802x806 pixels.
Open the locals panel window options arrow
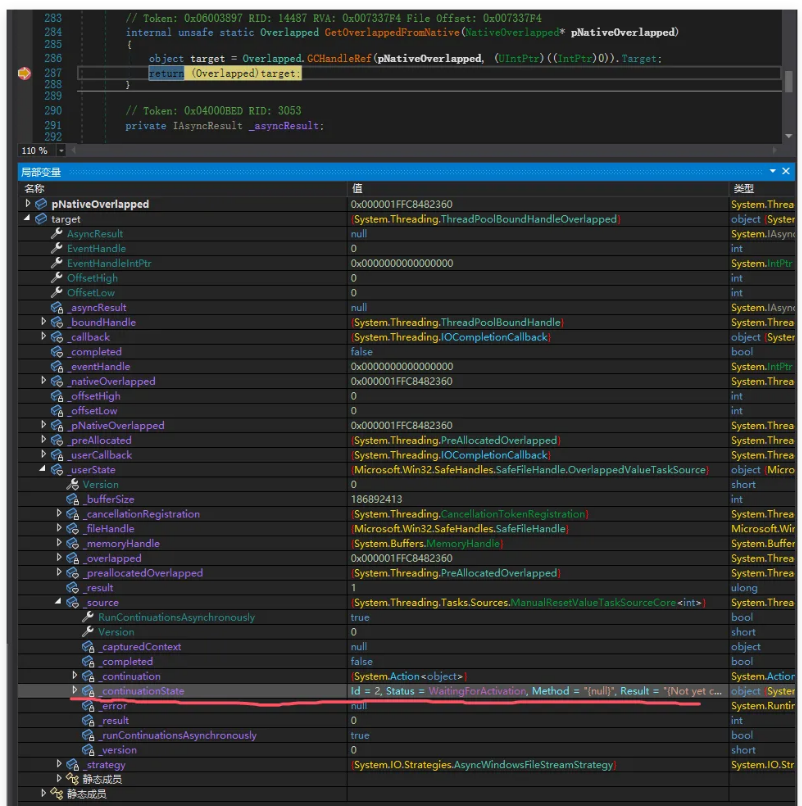pyautogui.click(x=772, y=171)
